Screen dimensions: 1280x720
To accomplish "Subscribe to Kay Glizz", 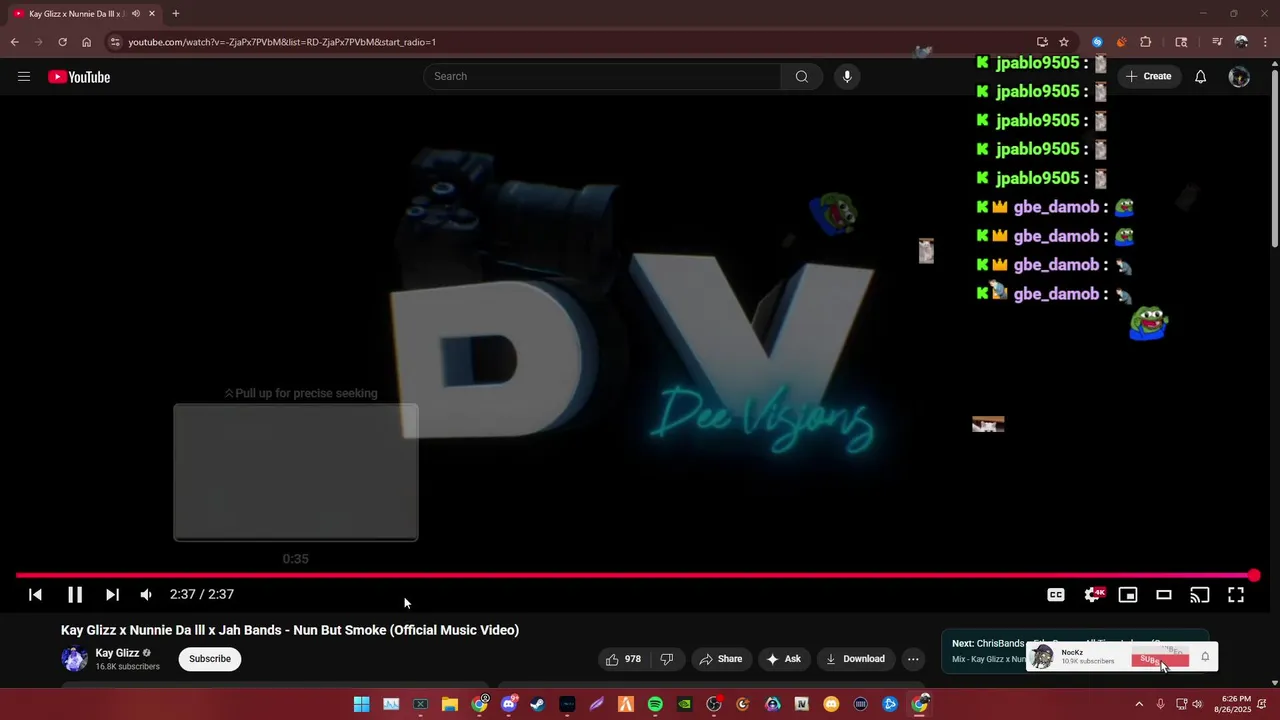I will [x=210, y=659].
